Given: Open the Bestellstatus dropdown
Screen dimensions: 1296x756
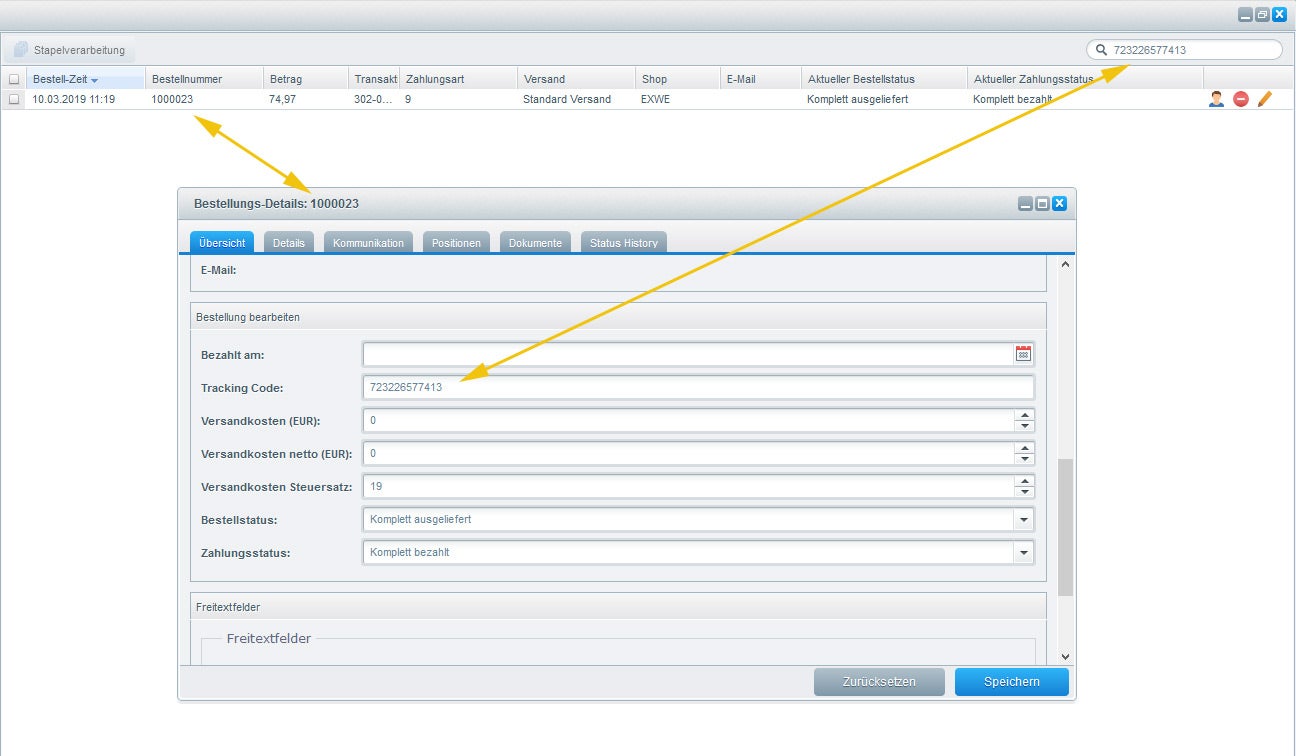Looking at the screenshot, I should click(1023, 520).
